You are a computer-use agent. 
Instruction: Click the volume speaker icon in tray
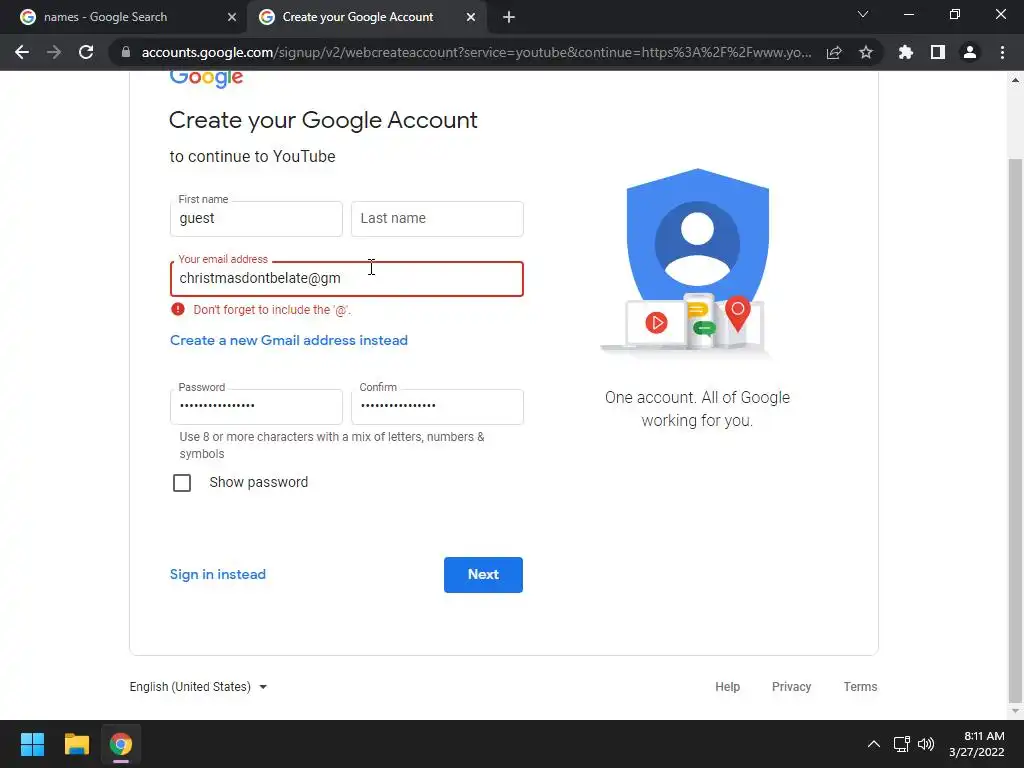[926, 744]
